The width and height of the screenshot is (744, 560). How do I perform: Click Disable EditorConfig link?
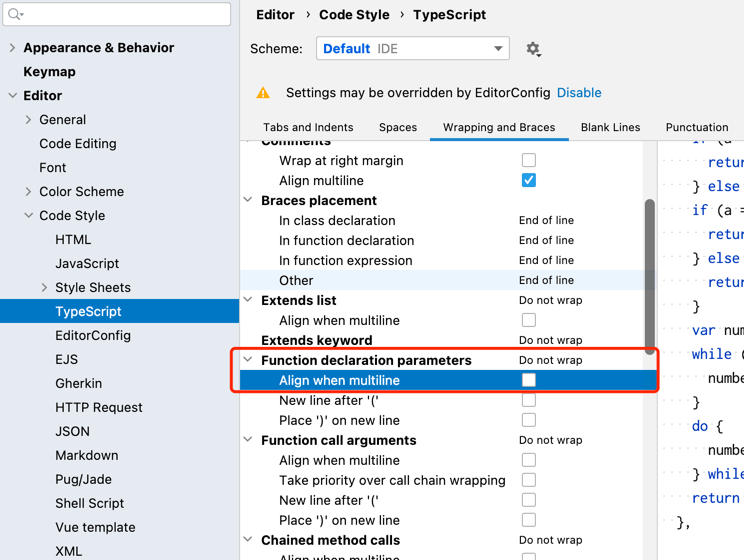tap(579, 93)
